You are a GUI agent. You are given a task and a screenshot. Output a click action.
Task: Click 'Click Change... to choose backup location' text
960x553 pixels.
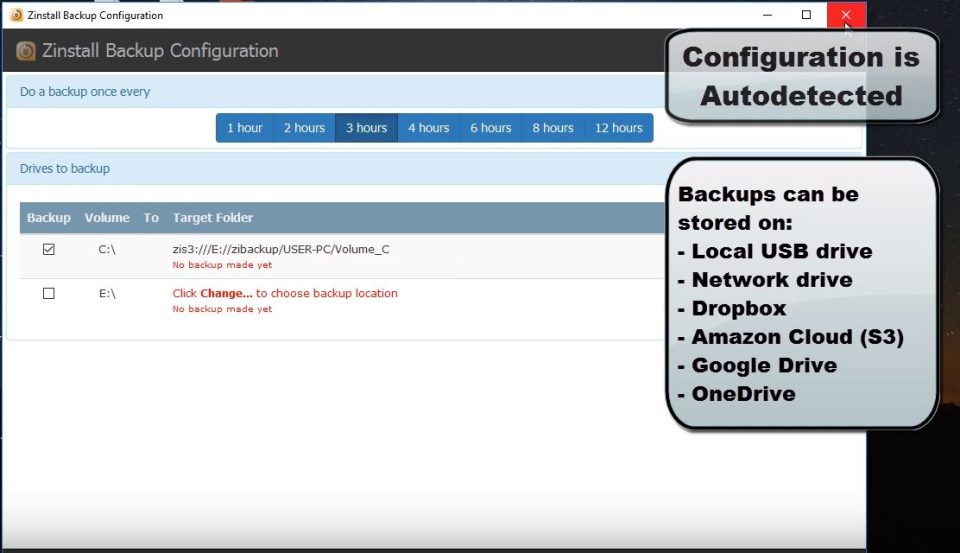click(285, 293)
